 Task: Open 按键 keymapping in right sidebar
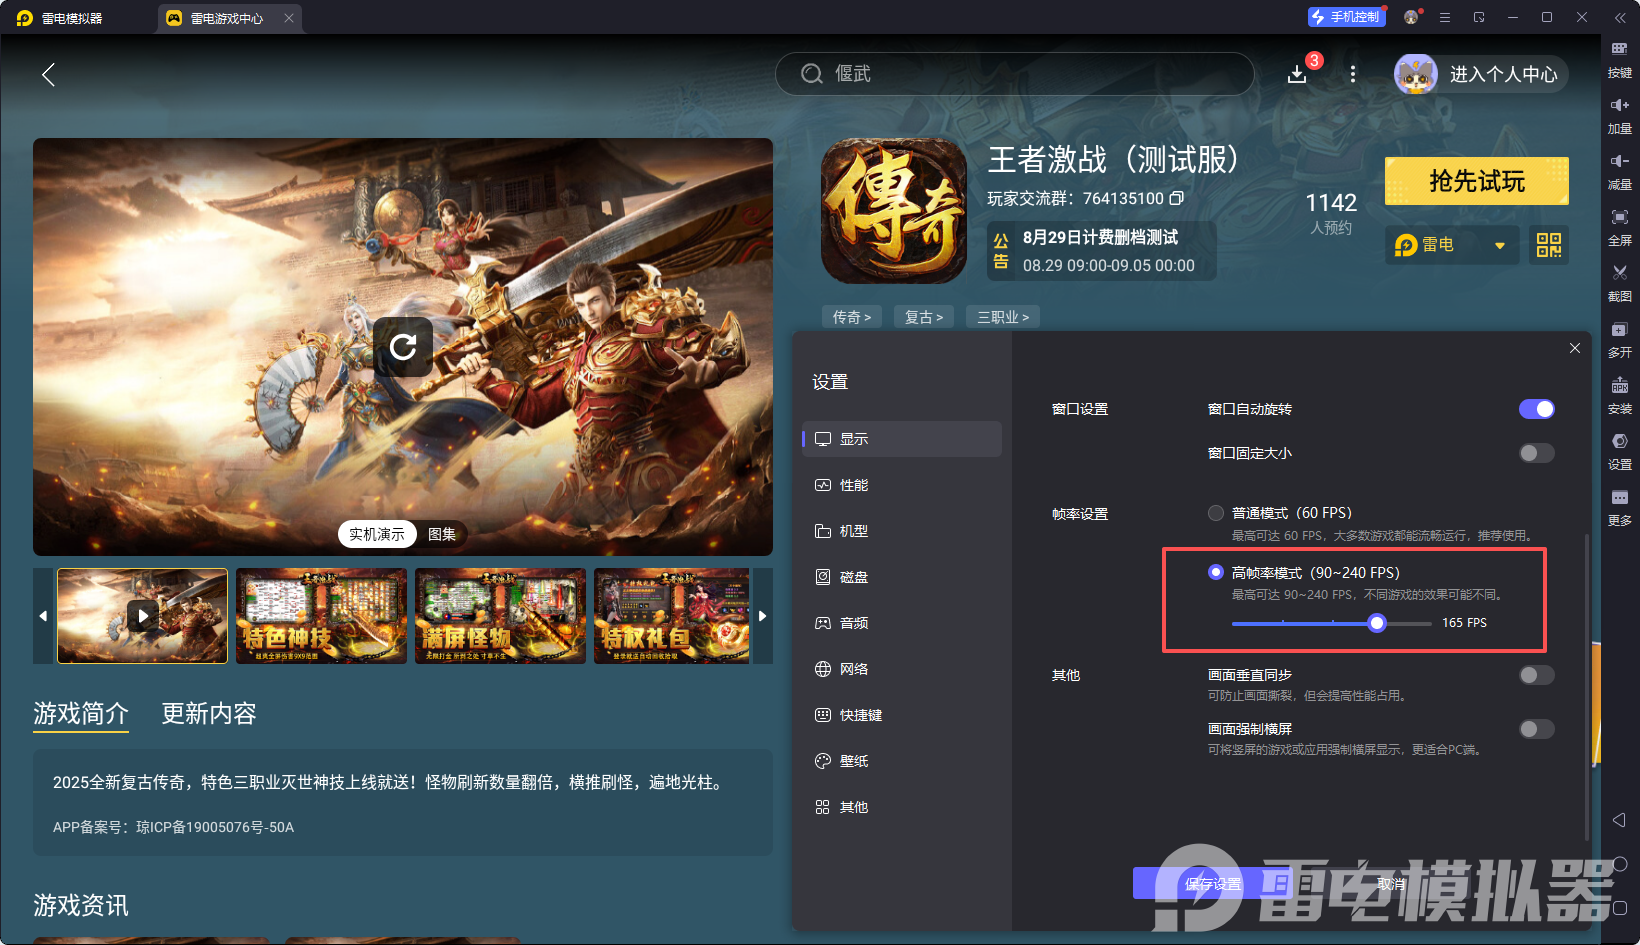[x=1620, y=60]
